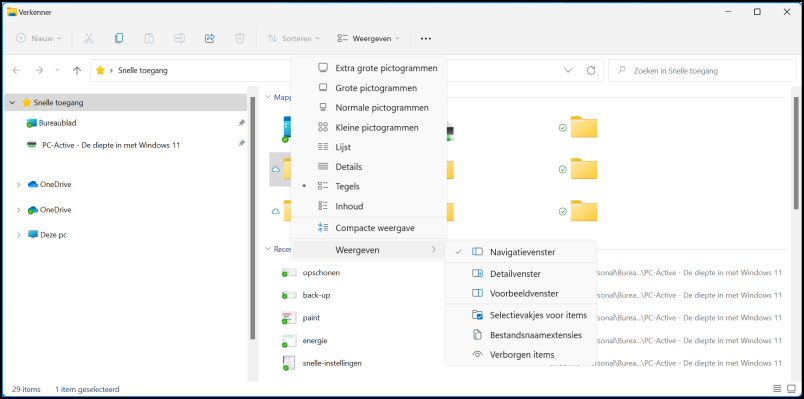Click pin icon next to PC-Active folder

tap(242, 144)
